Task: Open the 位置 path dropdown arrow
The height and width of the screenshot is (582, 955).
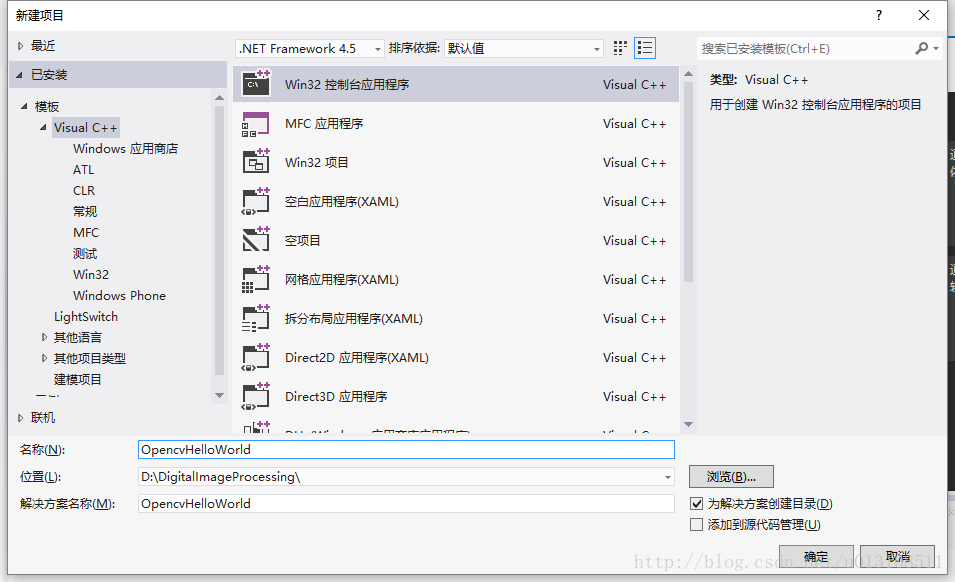Action: (668, 477)
